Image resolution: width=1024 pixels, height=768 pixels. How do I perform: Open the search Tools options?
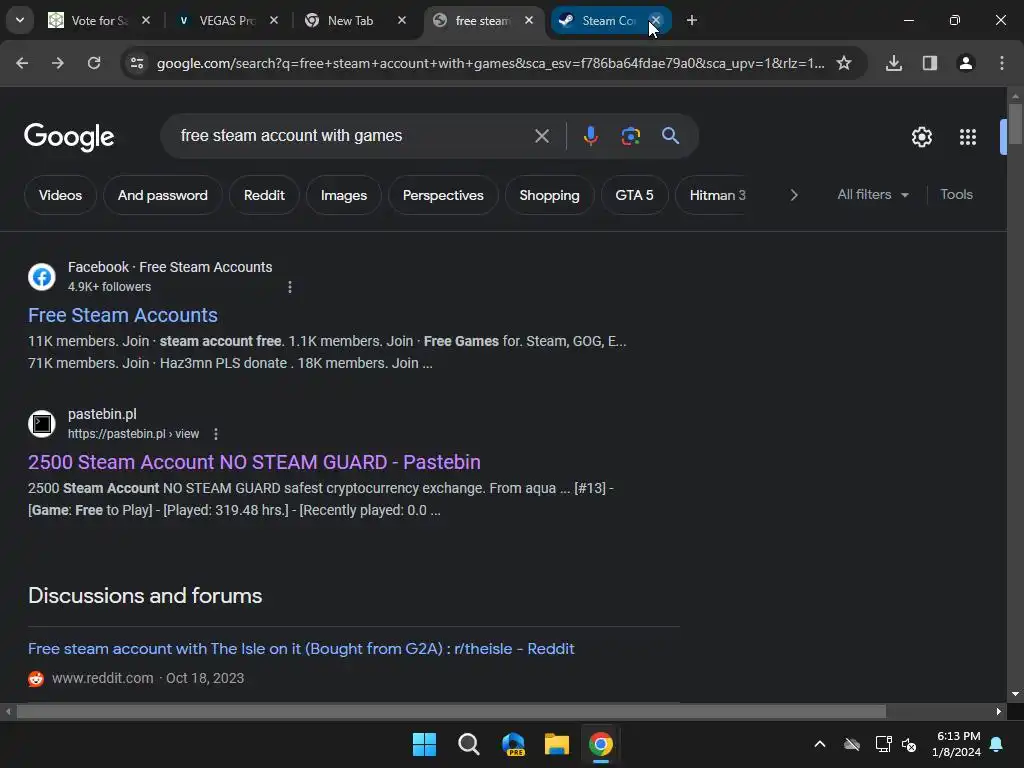point(956,195)
